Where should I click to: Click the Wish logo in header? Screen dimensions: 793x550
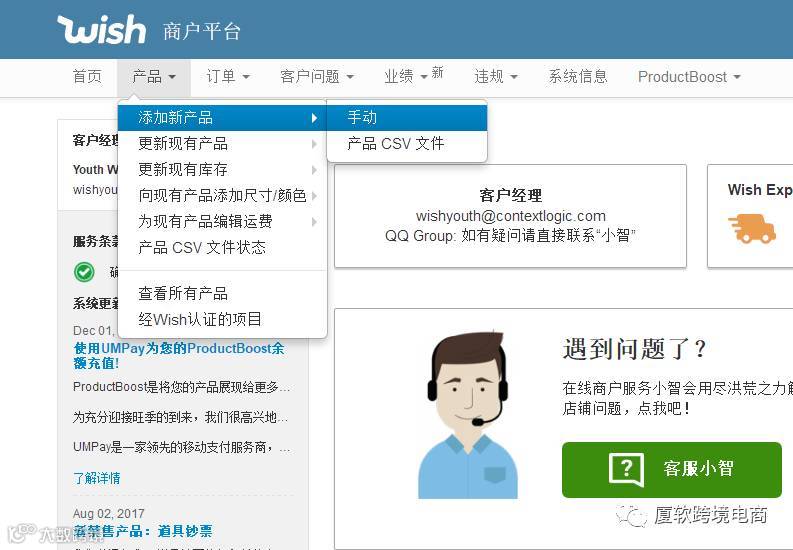pos(102,29)
